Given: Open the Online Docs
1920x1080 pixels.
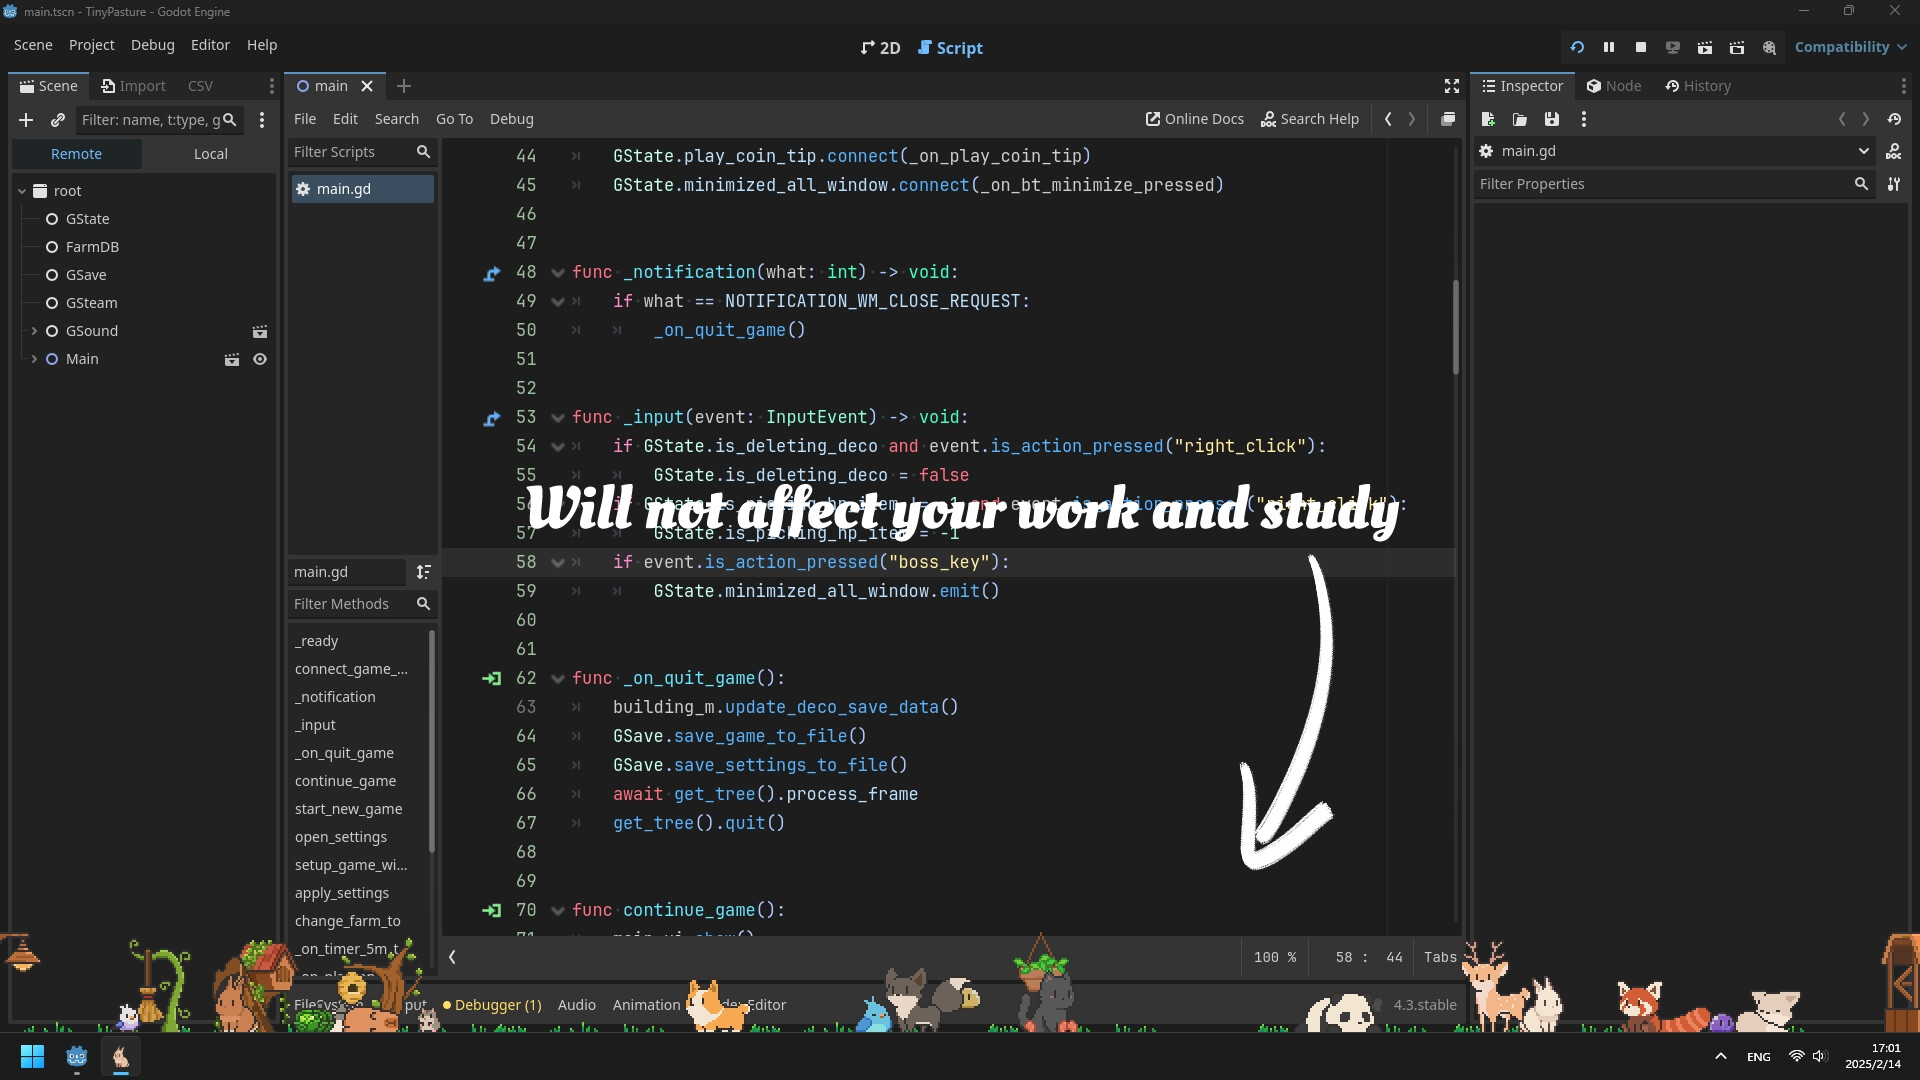Looking at the screenshot, I should [x=1194, y=119].
